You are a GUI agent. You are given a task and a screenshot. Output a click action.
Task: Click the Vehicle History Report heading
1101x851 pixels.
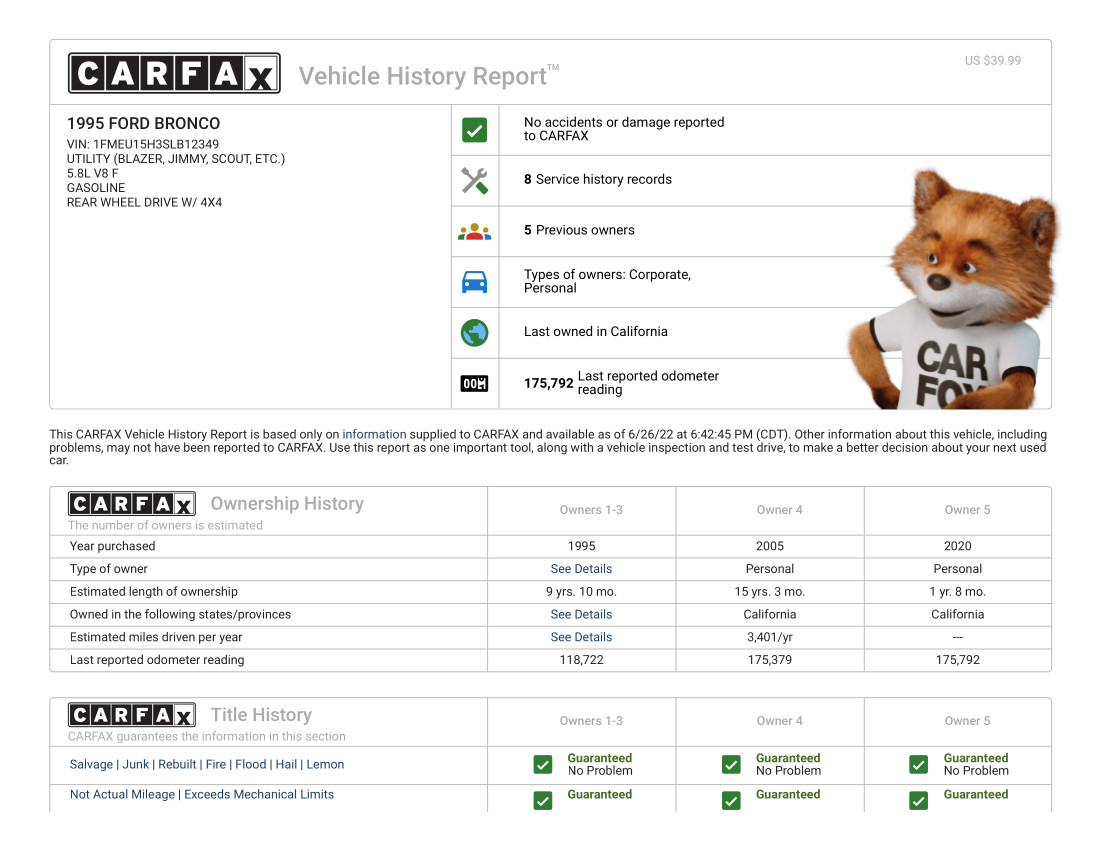click(428, 76)
